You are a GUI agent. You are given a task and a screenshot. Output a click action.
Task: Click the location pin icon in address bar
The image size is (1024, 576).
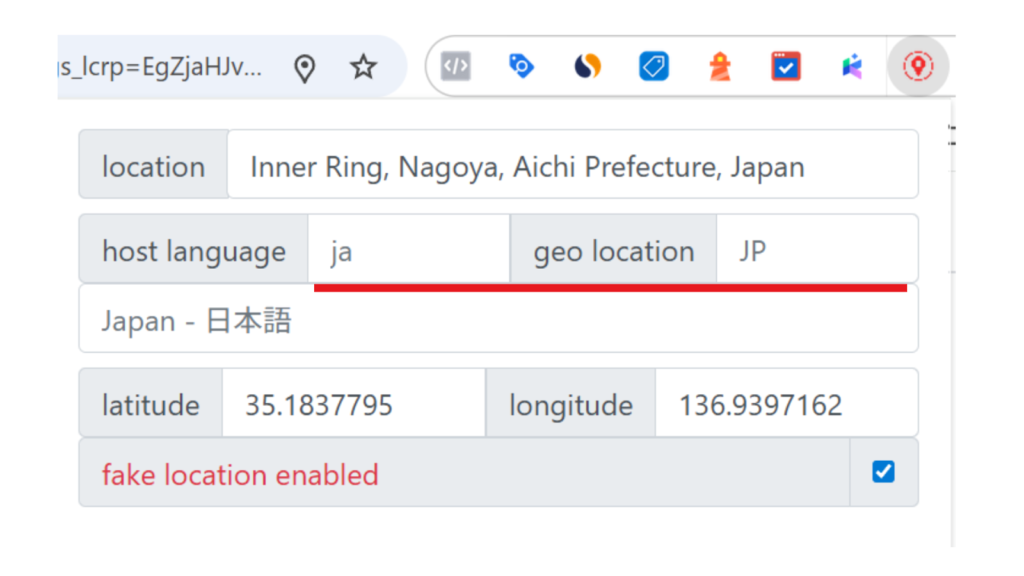coord(305,68)
